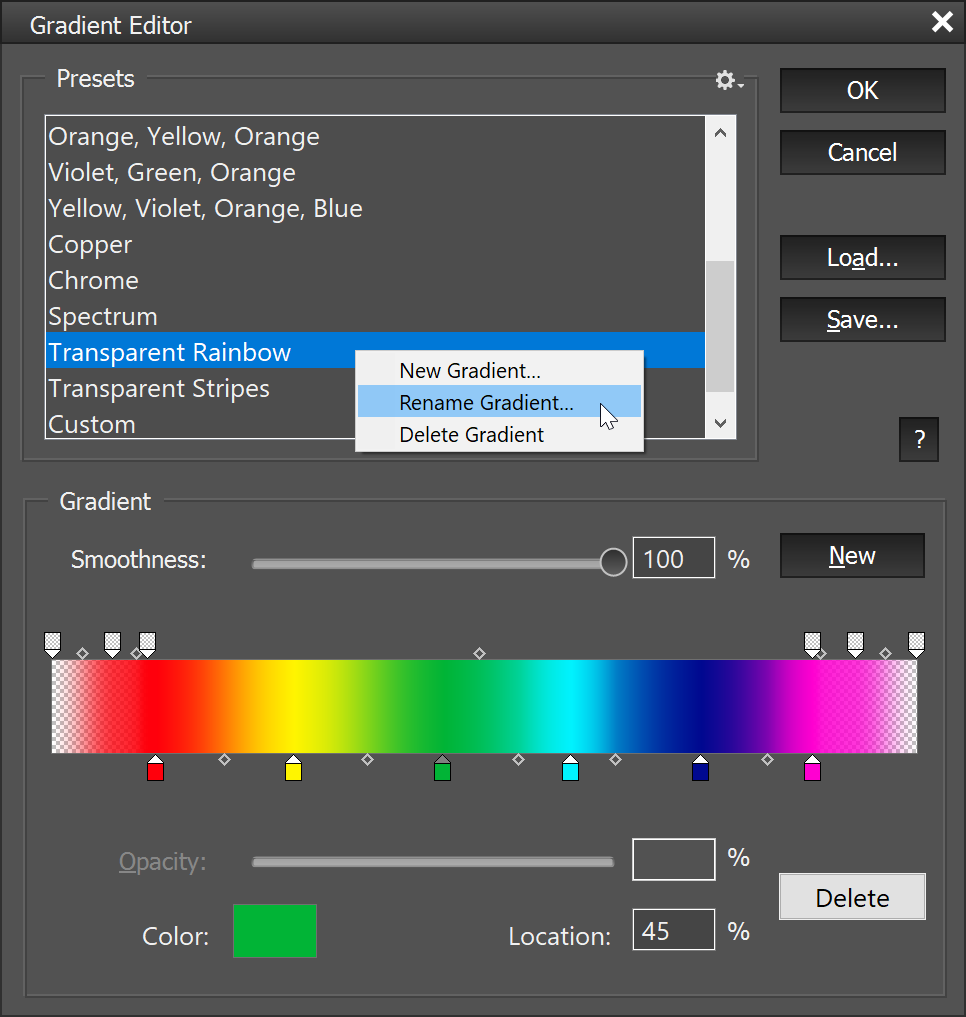Open the green Color swatch picker
The height and width of the screenshot is (1017, 966).
275,931
